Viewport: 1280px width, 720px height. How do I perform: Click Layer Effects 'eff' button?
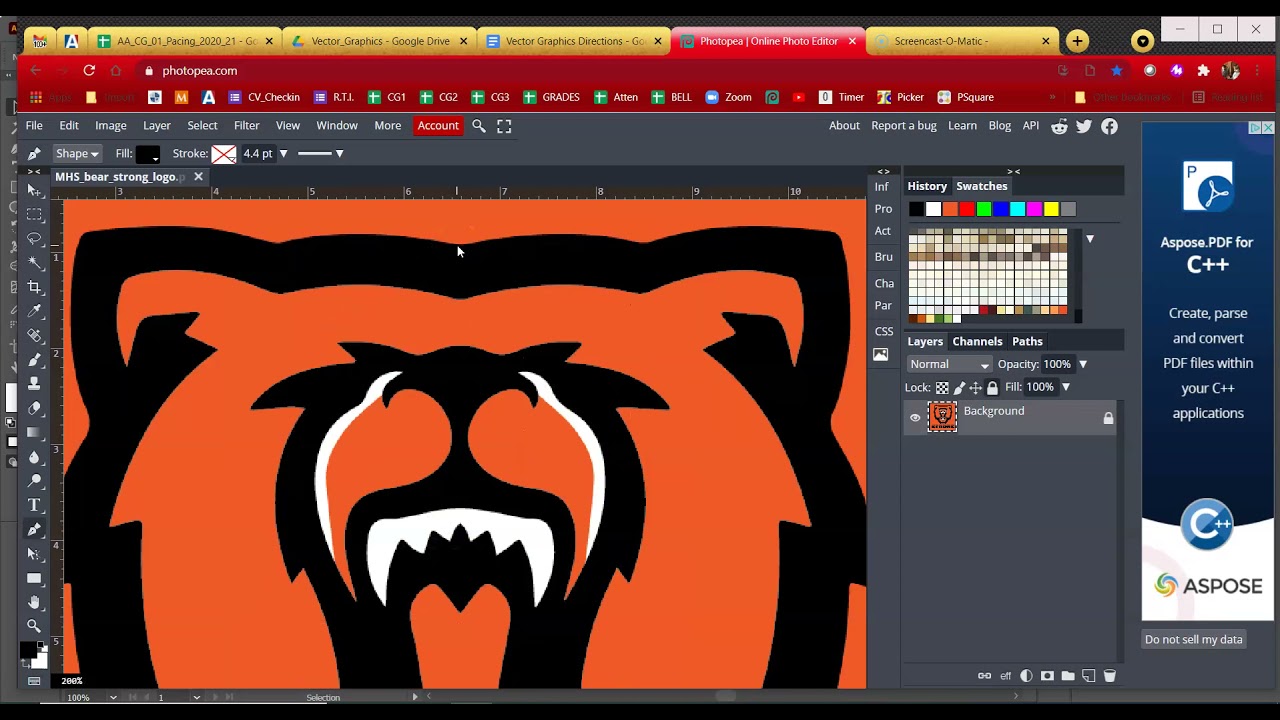click(1005, 676)
